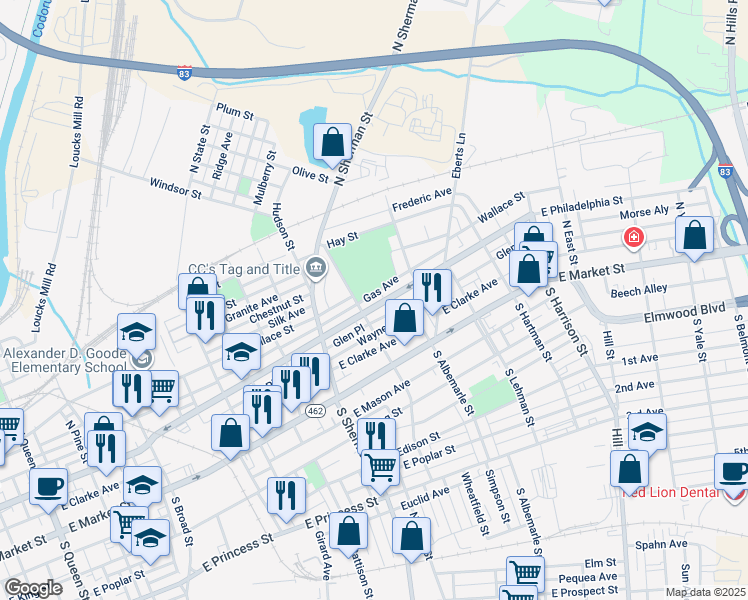The width and height of the screenshot is (748, 600).
Task: Click the 1st Ave label
Action: pos(640,360)
